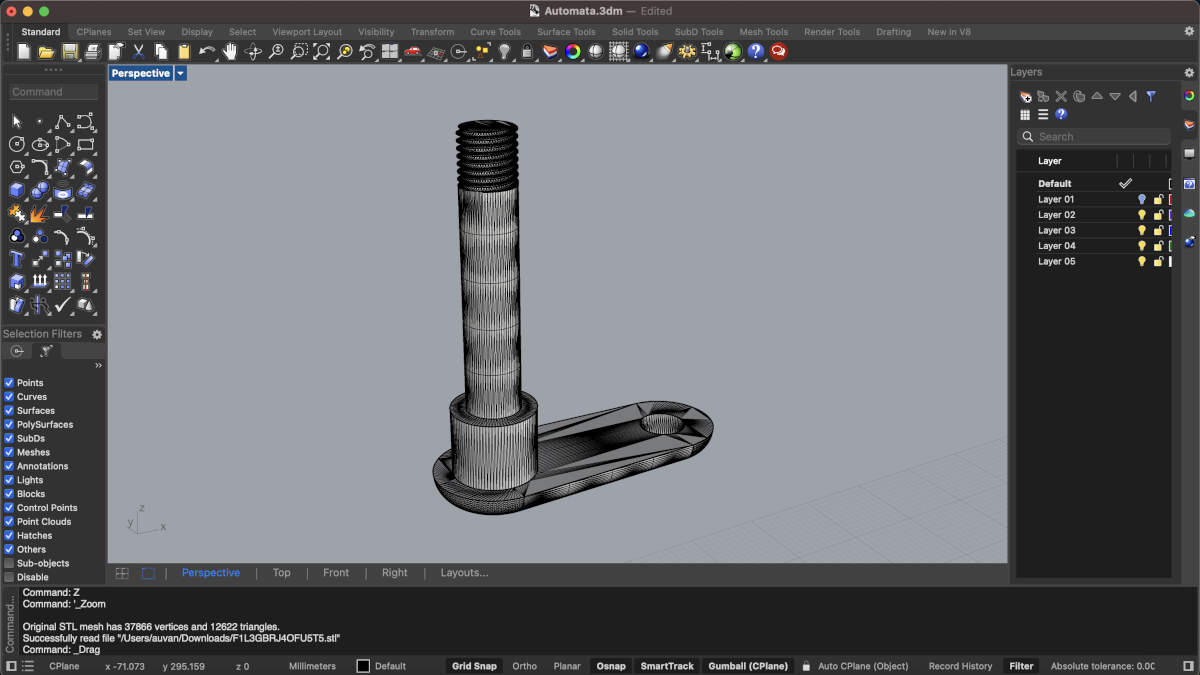Click the blue Render sphere icon
The width and height of the screenshot is (1200, 675).
pyautogui.click(x=641, y=51)
